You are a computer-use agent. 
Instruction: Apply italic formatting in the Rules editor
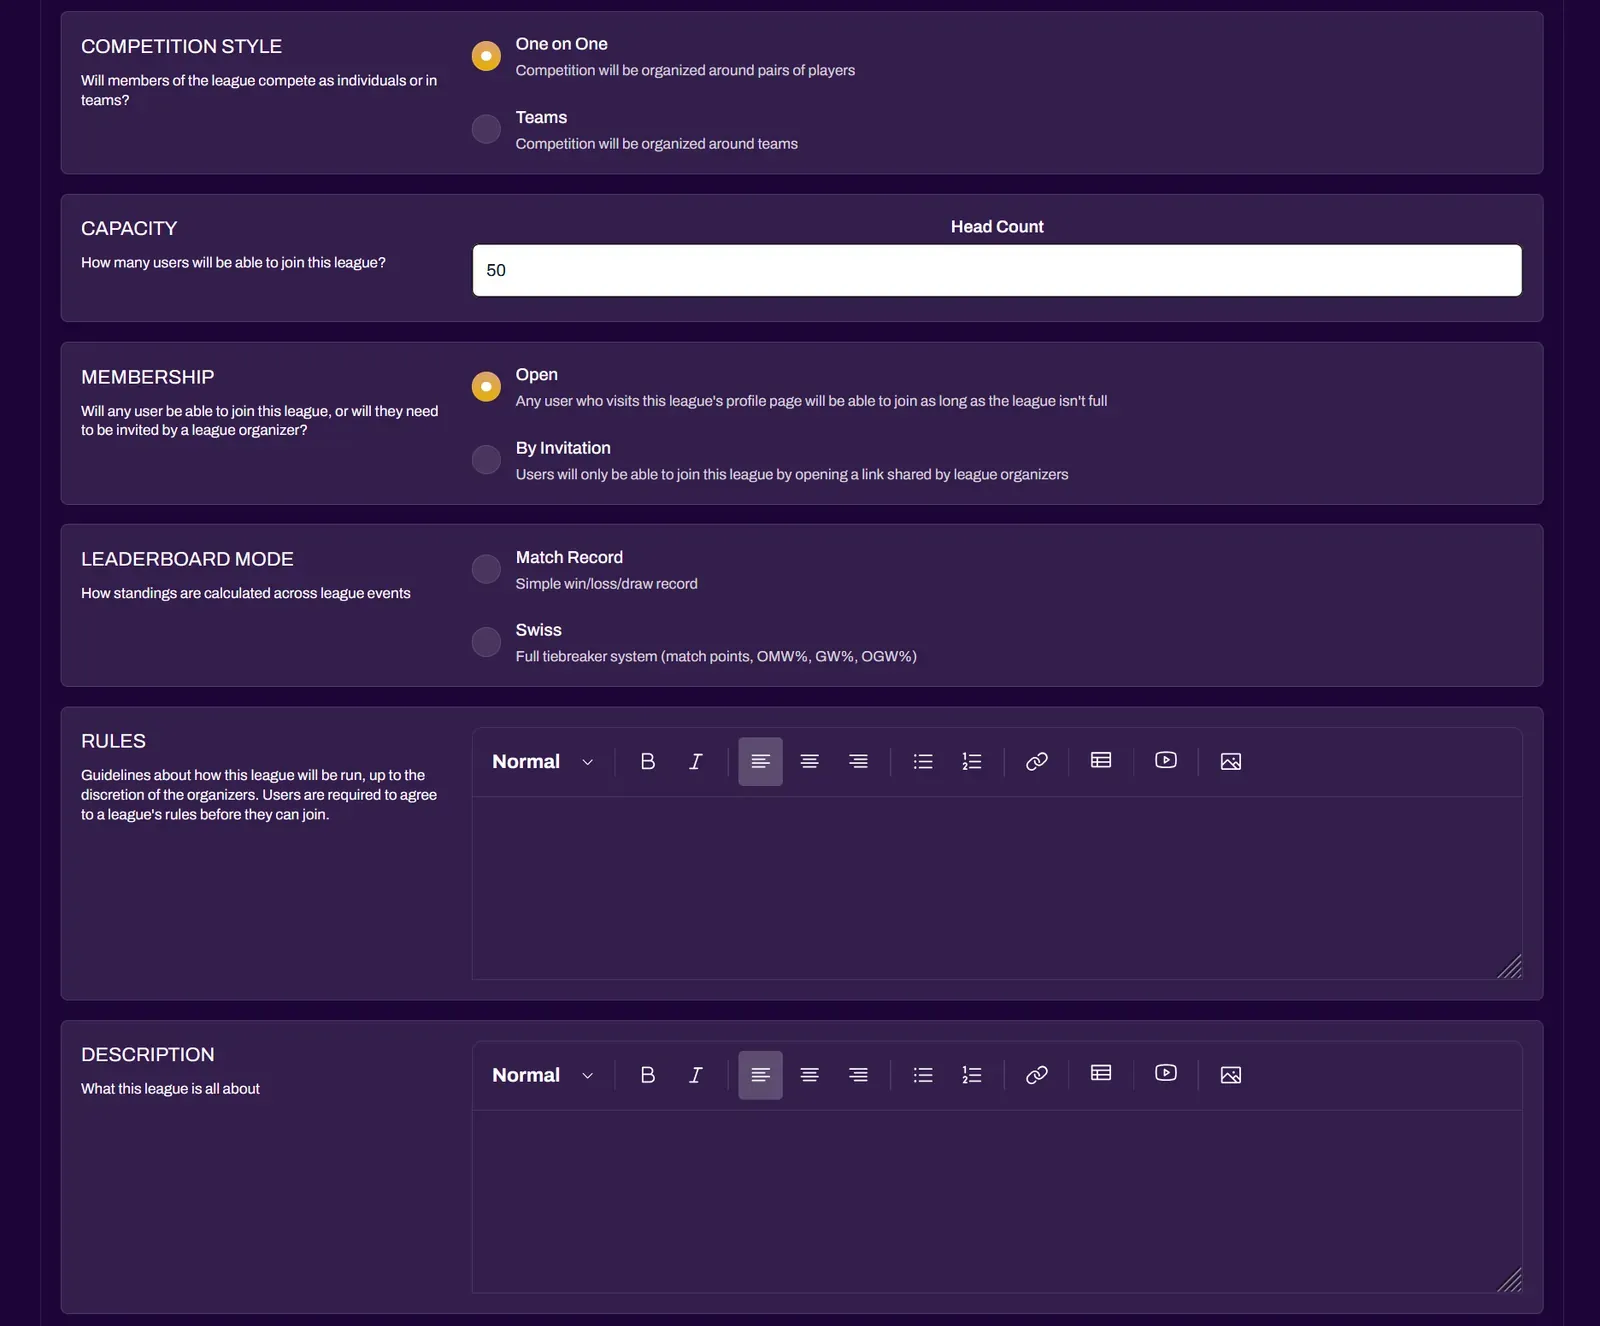tap(696, 761)
